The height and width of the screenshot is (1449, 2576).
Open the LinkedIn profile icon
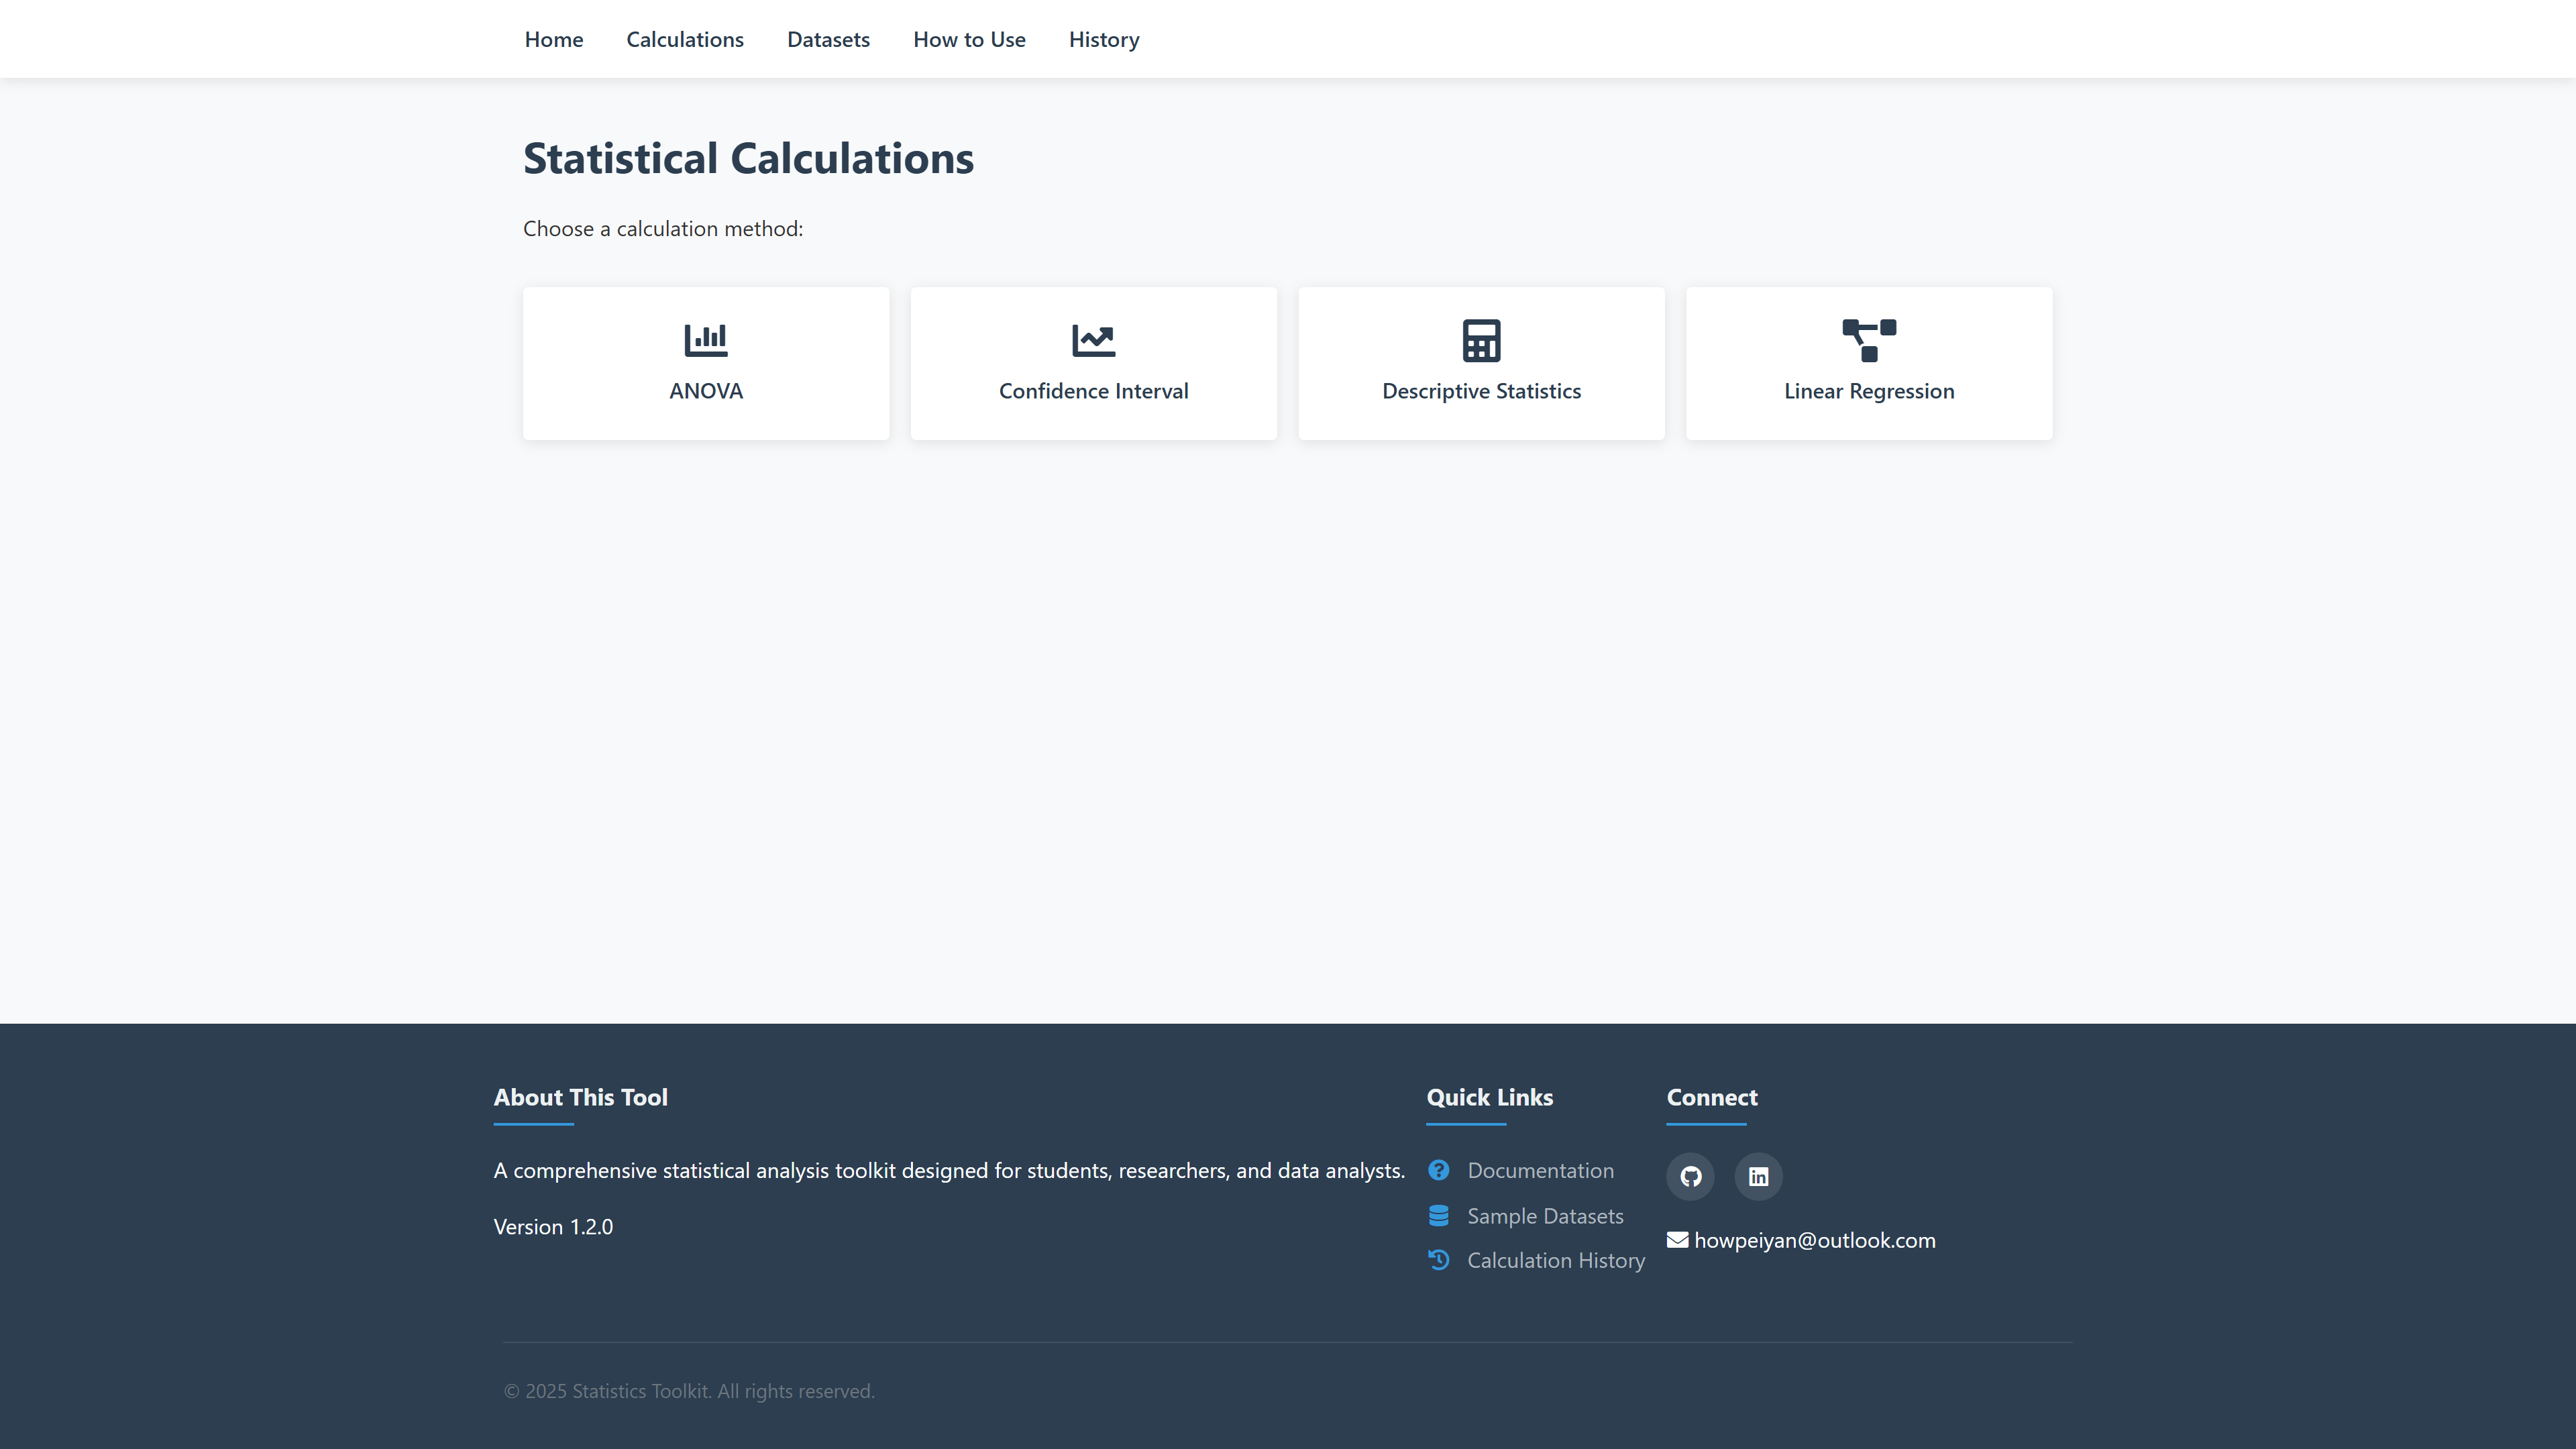click(x=1758, y=1176)
